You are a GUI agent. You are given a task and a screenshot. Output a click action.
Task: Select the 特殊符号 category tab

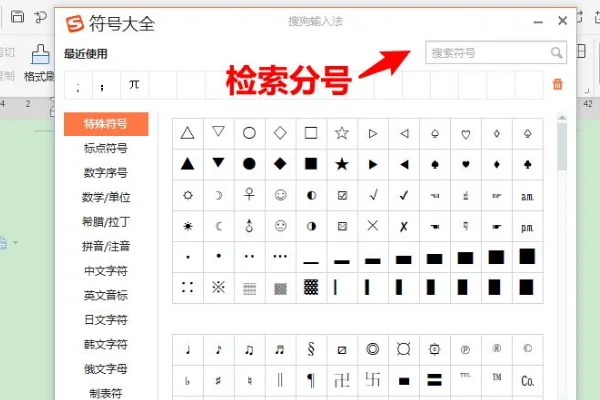106,124
